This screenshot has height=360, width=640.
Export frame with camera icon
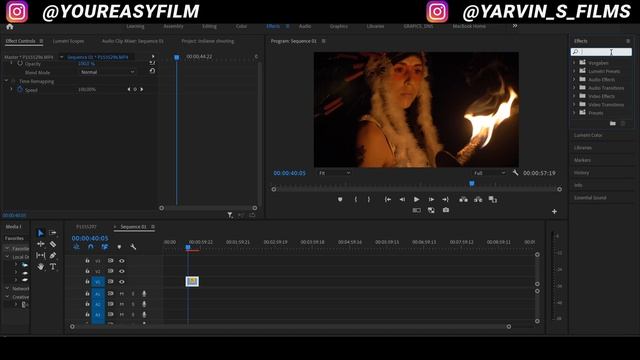tap(446, 210)
